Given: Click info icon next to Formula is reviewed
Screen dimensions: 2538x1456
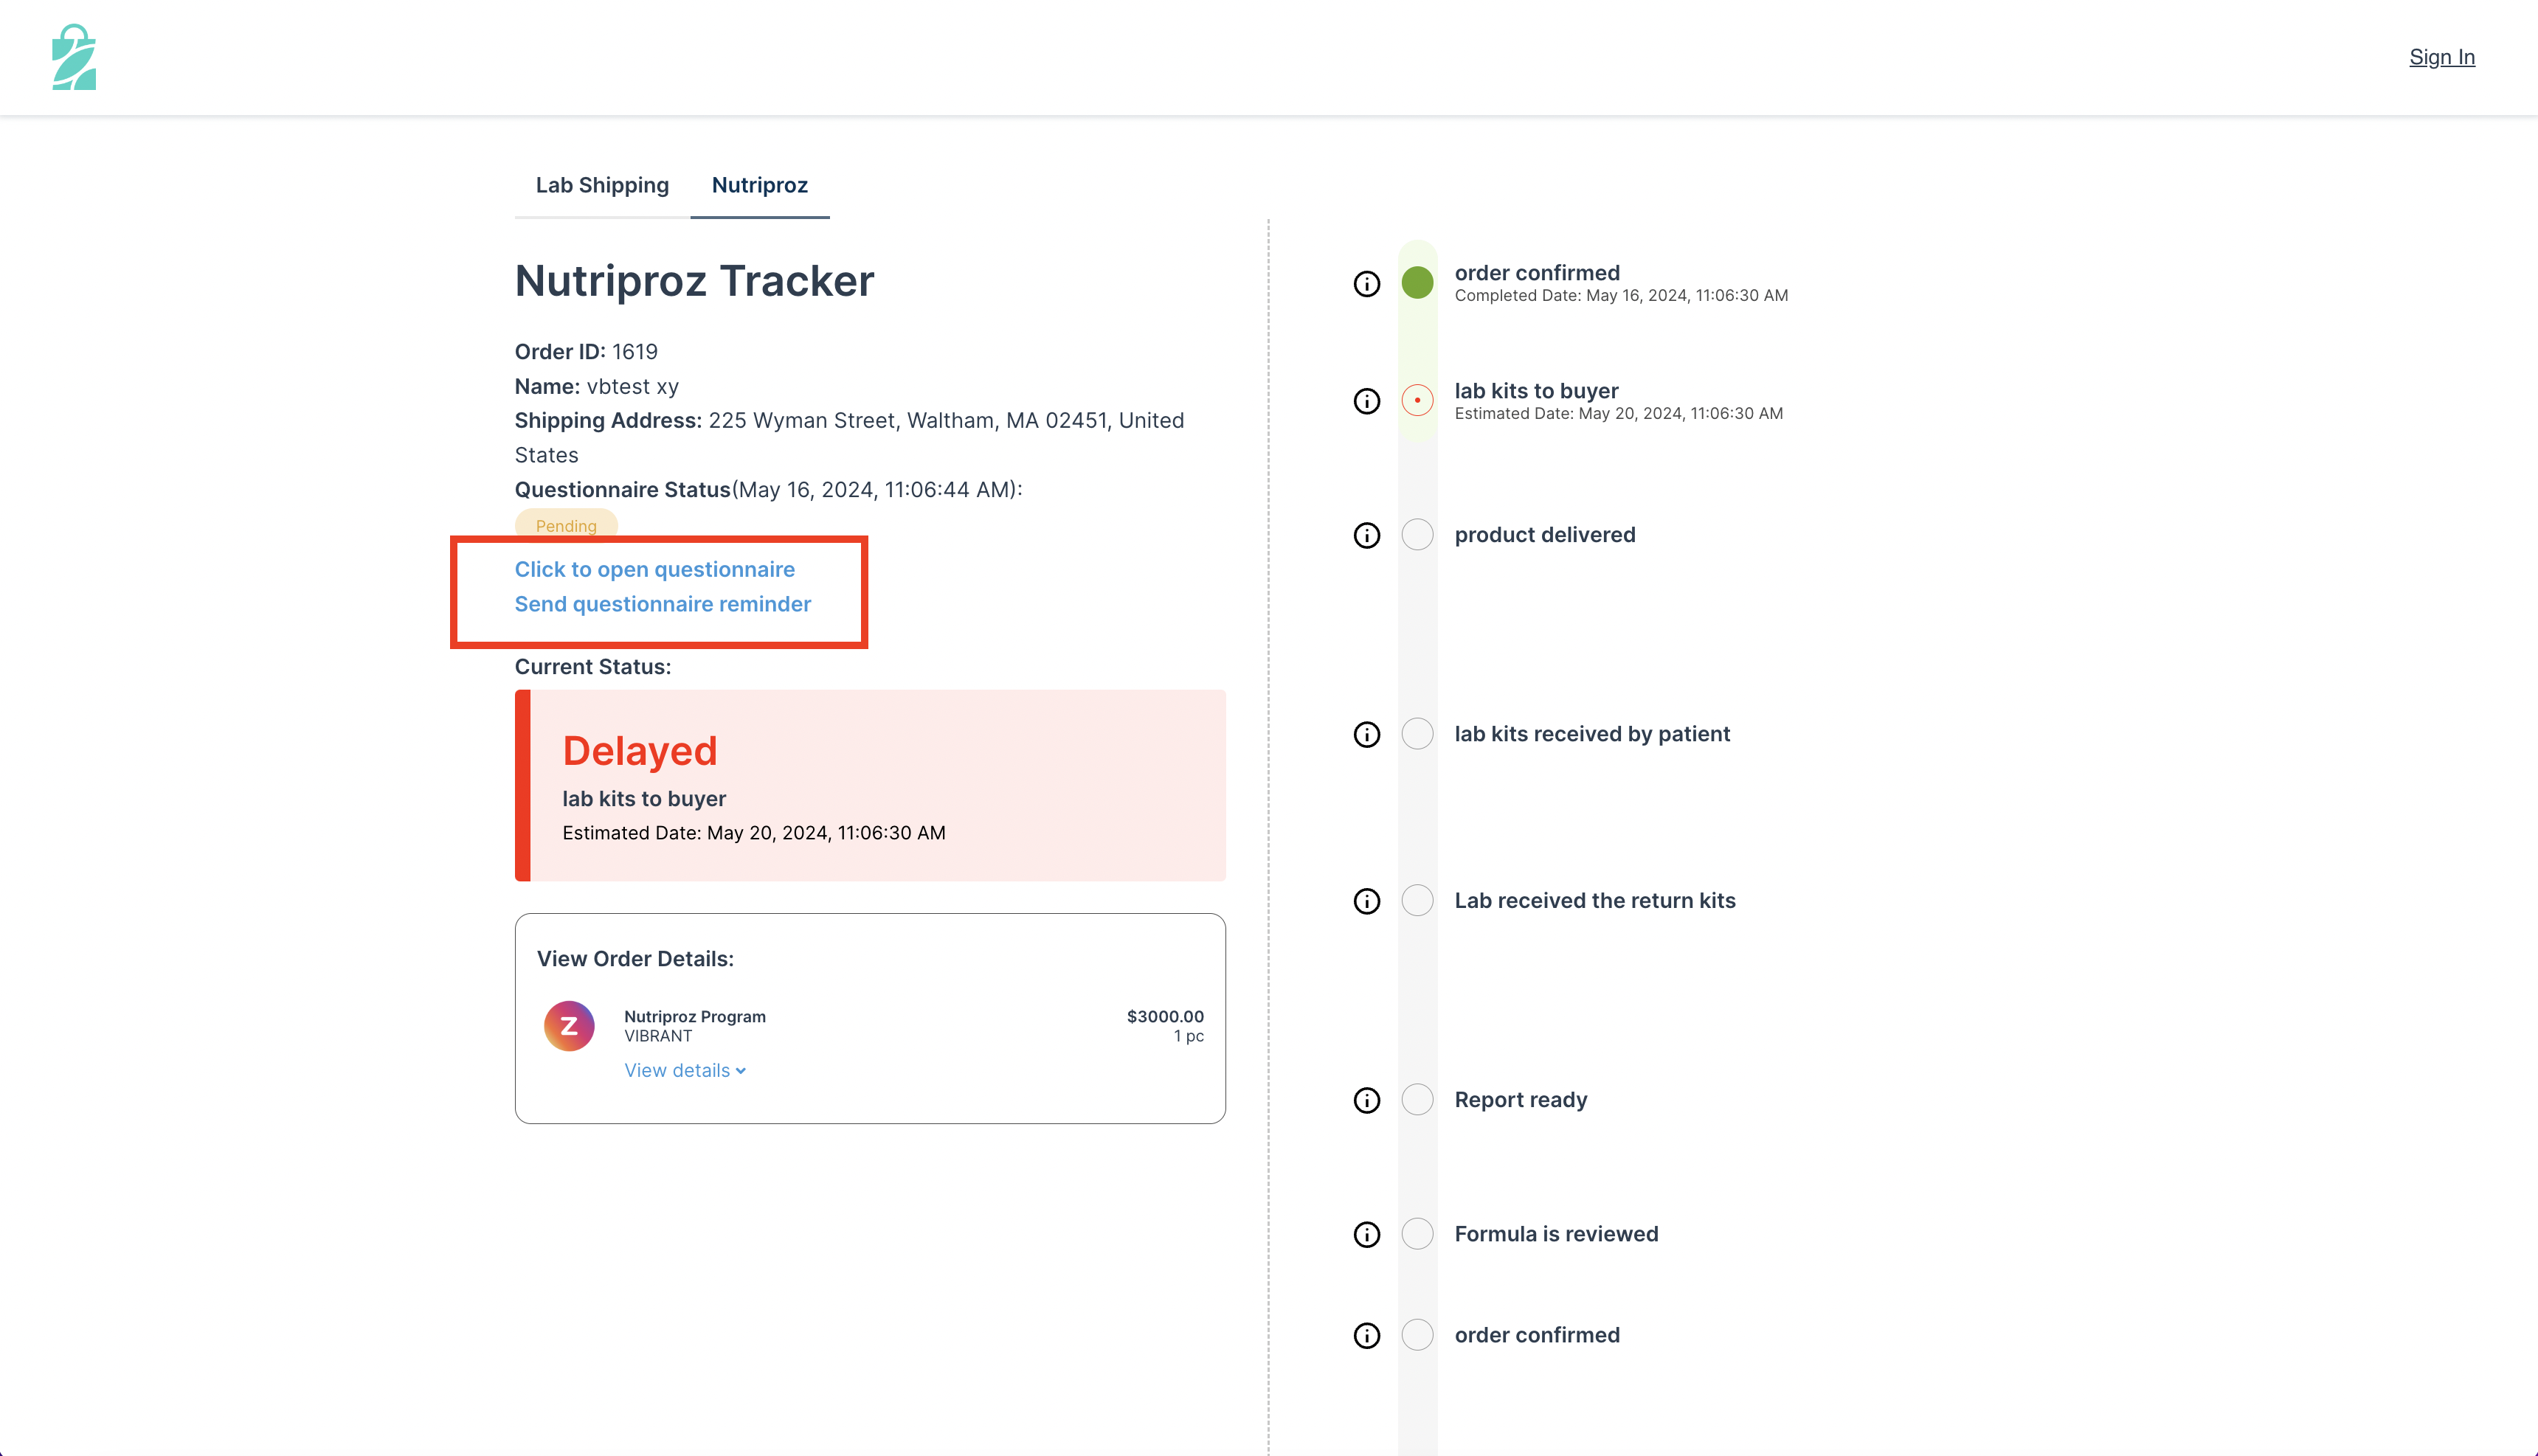Looking at the screenshot, I should click(x=1366, y=1234).
